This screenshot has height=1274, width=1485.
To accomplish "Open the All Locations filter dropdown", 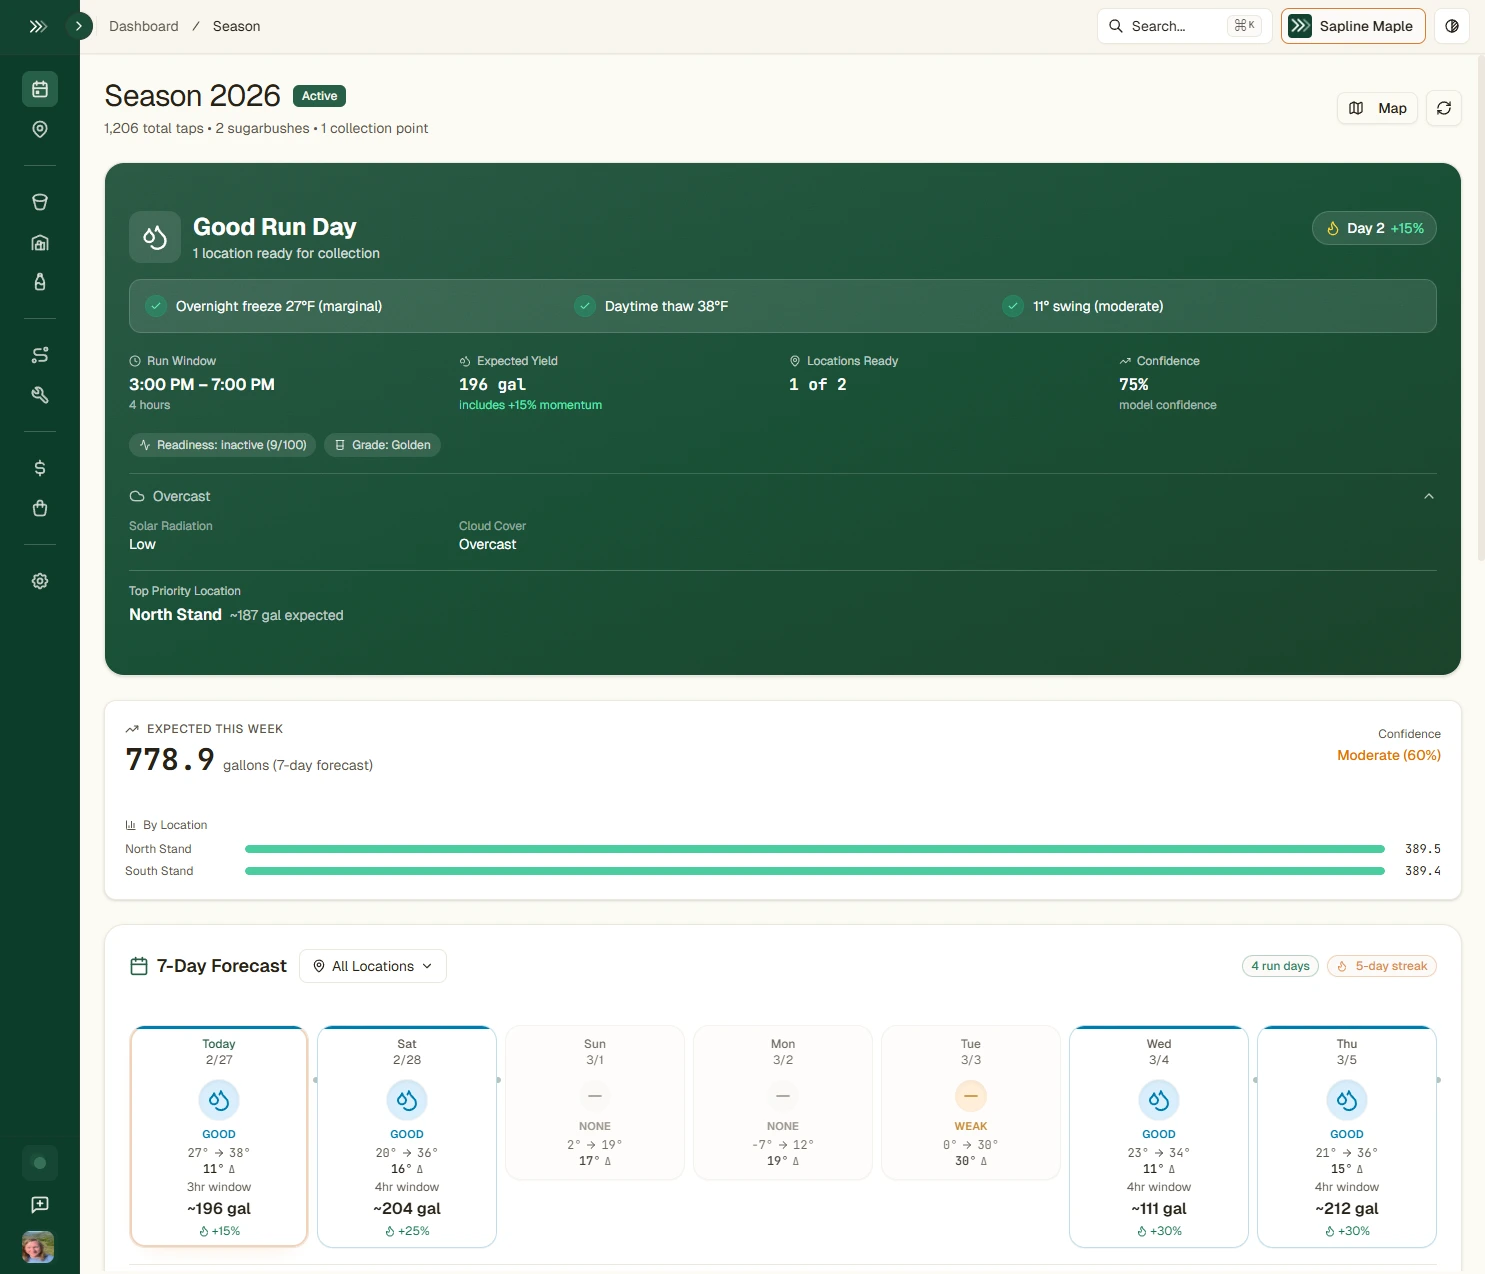I will pyautogui.click(x=372, y=966).
